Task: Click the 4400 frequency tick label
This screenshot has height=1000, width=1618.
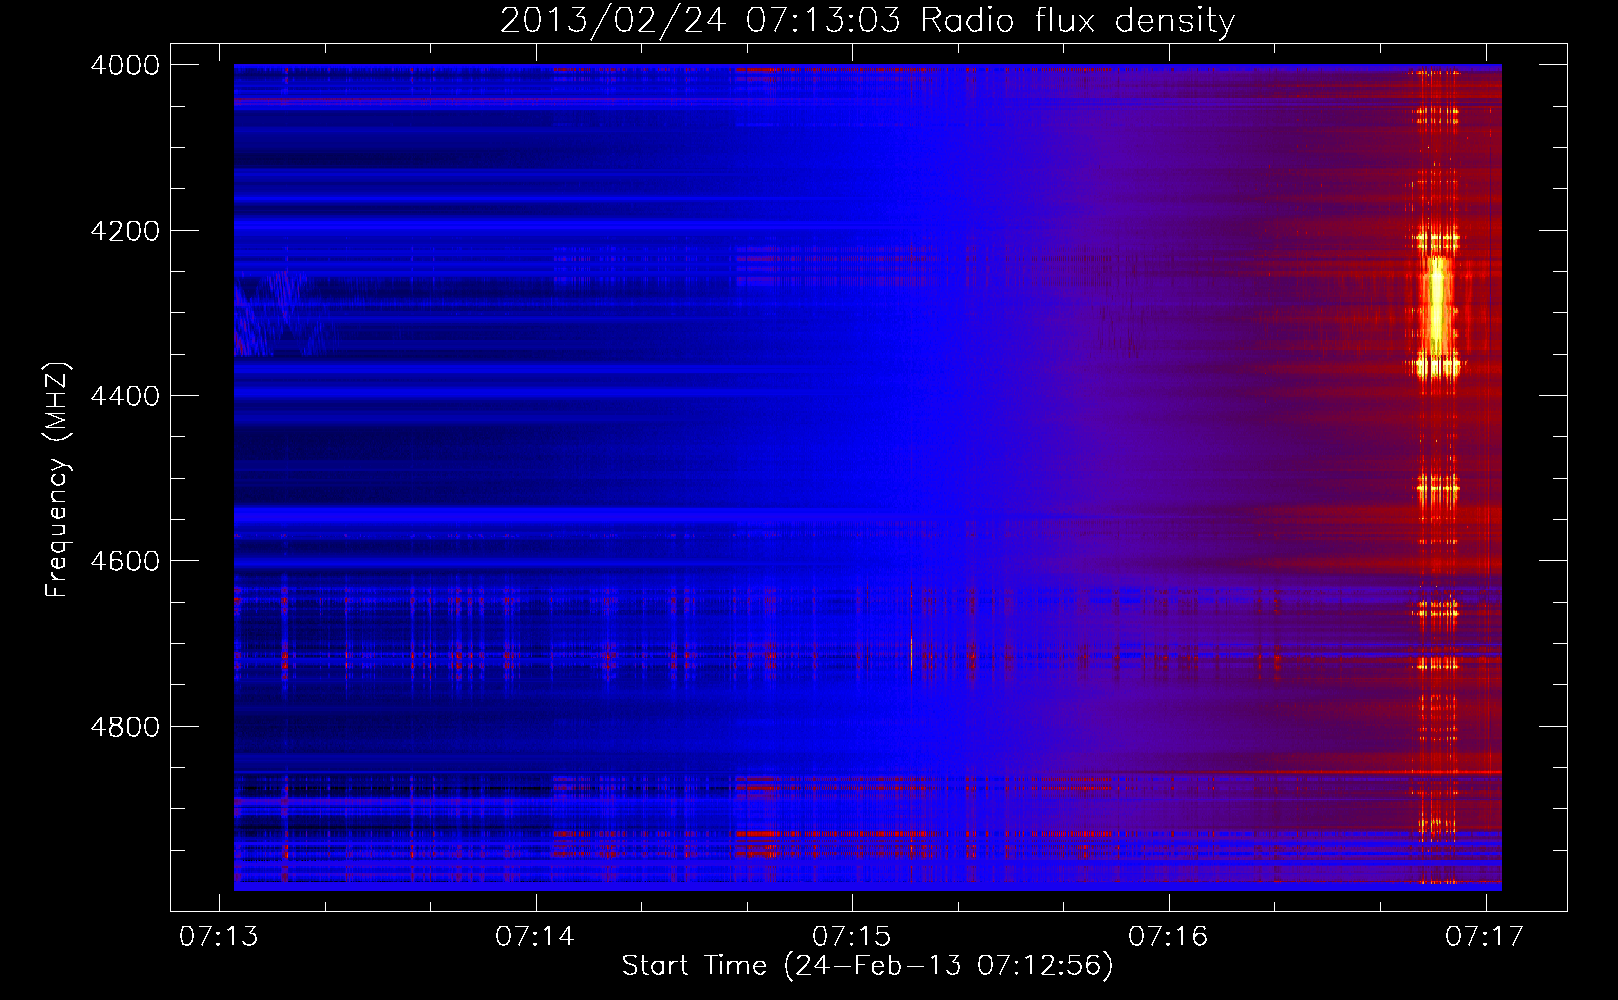Action: click(x=125, y=396)
